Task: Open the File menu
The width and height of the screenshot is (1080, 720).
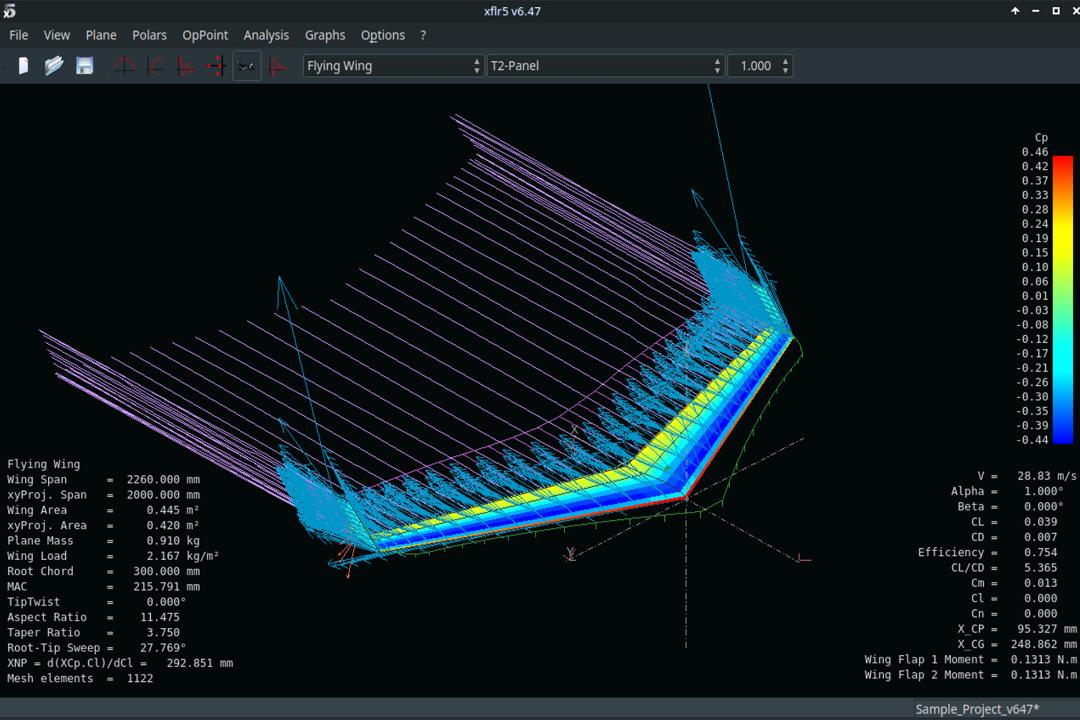Action: point(19,35)
